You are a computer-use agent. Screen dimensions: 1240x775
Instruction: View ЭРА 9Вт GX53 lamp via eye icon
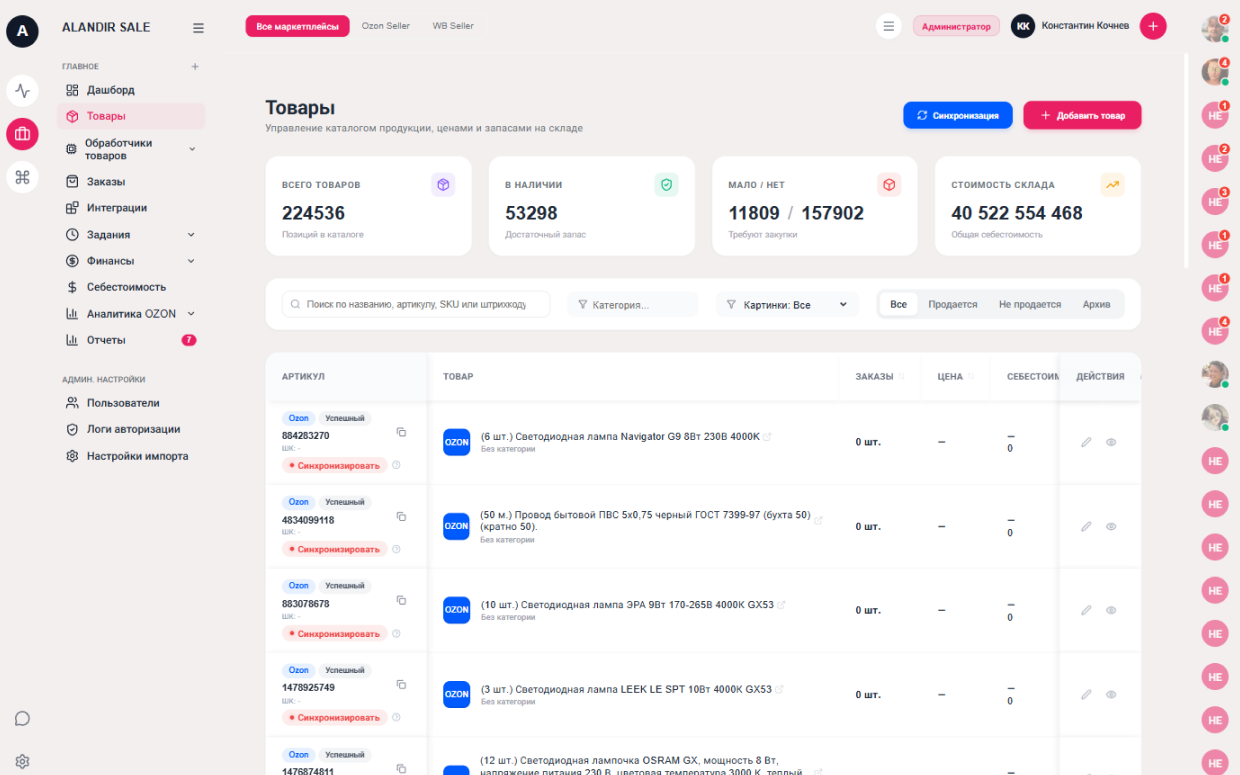(x=1111, y=610)
